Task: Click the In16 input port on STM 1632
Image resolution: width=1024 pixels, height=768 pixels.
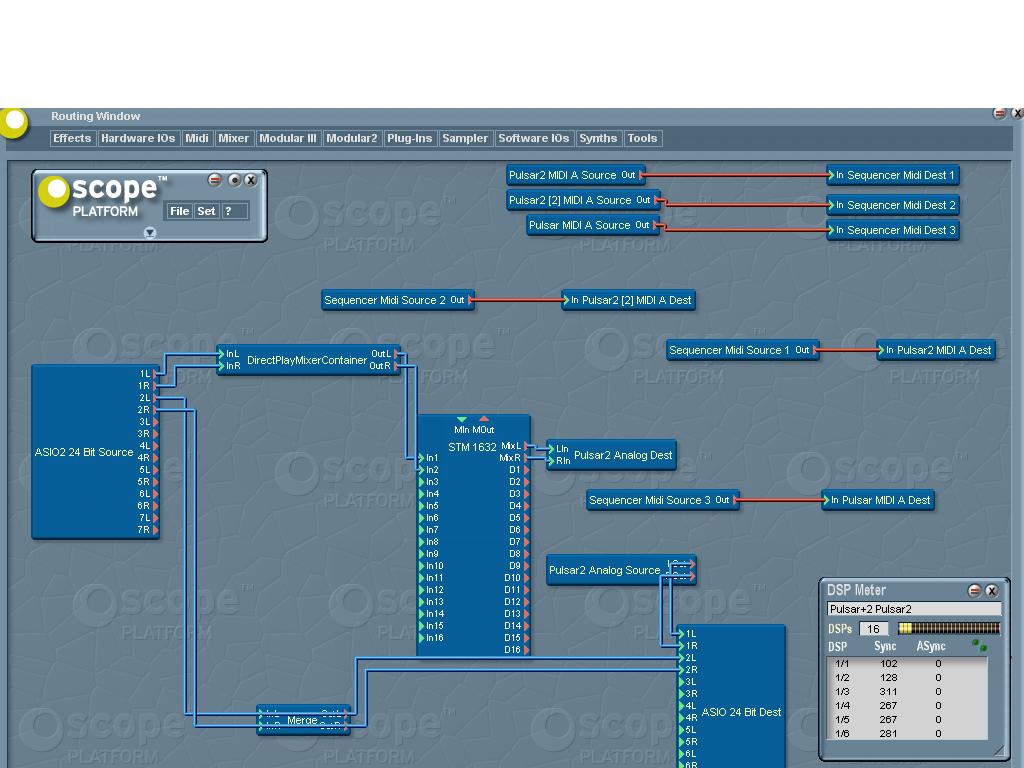Action: coord(422,638)
